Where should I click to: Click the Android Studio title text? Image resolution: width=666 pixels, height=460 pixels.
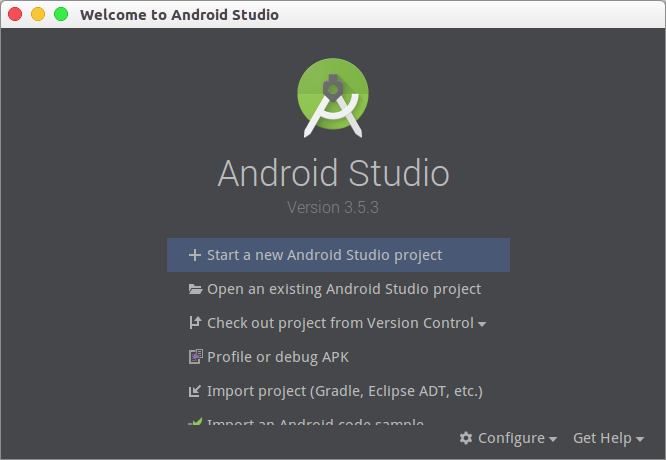click(x=333, y=173)
